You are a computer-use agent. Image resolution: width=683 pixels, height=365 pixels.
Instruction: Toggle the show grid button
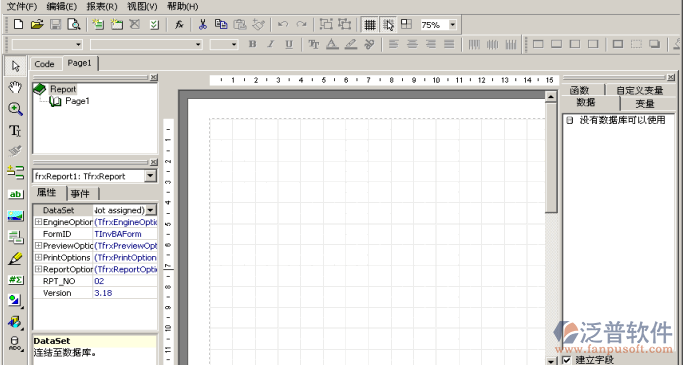(370, 24)
